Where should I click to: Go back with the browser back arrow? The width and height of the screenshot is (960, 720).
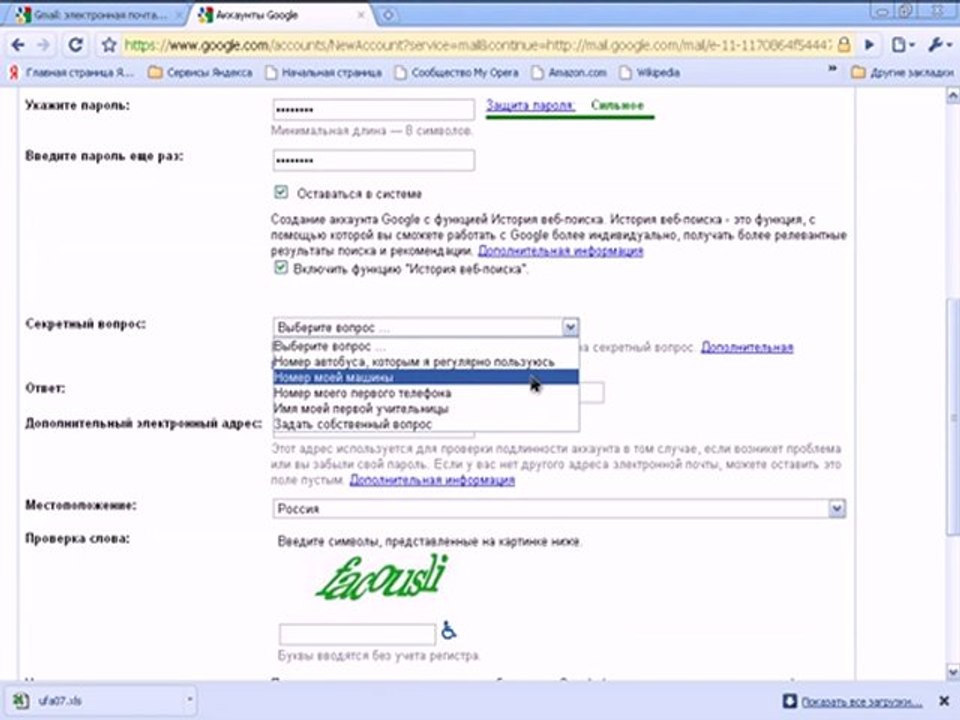click(x=18, y=45)
